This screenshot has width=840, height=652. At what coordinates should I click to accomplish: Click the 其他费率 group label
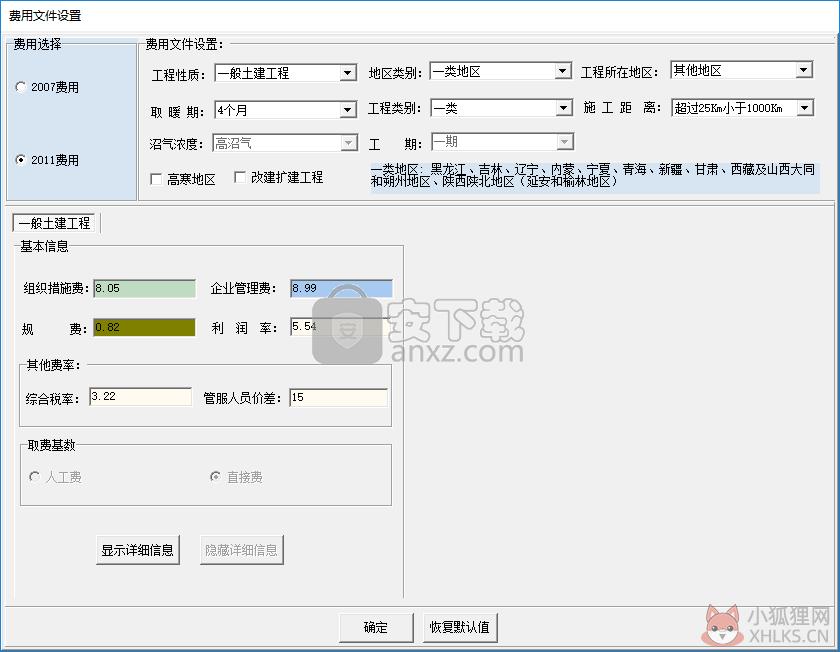pyautogui.click(x=53, y=365)
